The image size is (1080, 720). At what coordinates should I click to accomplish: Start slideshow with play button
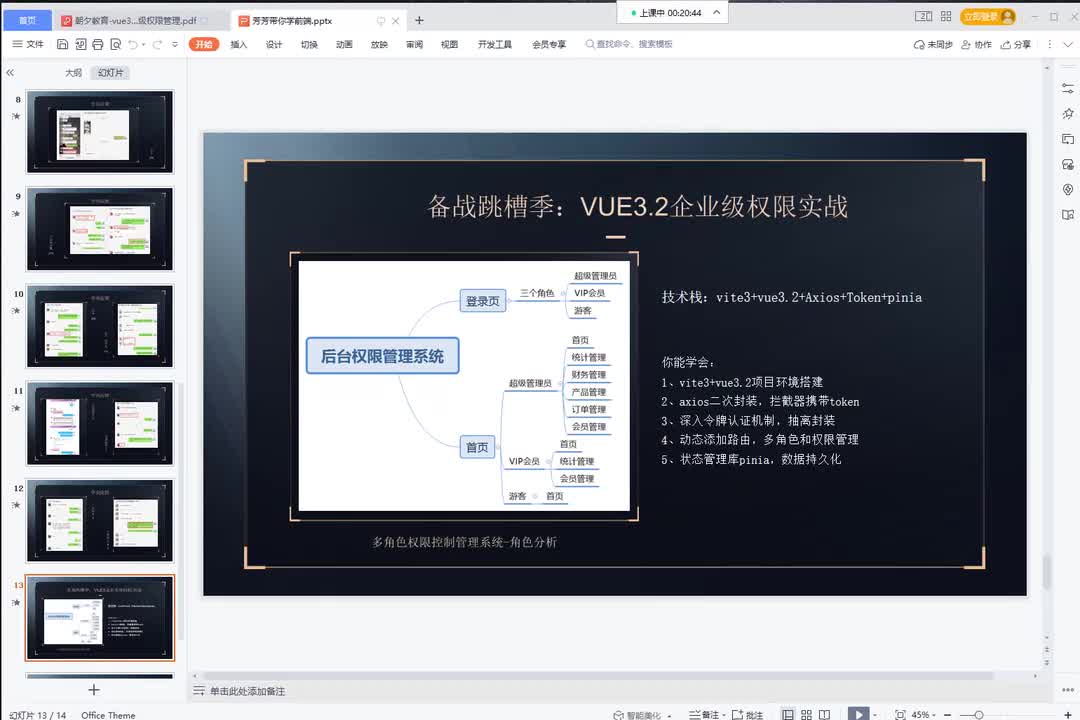coord(858,714)
